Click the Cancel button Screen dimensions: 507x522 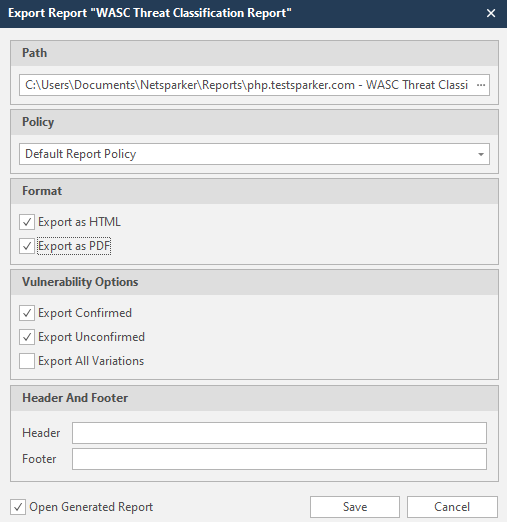coord(452,507)
